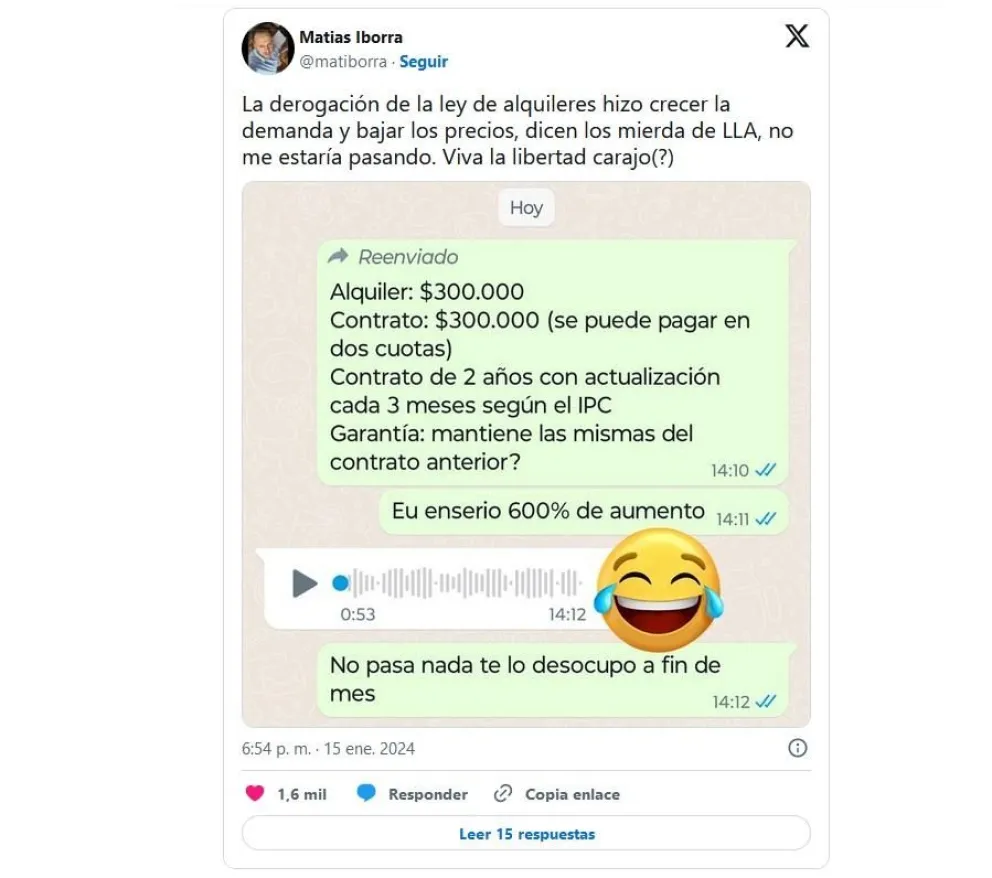Click the blue voice message progress dot
The width and height of the screenshot is (992, 878).
click(340, 583)
